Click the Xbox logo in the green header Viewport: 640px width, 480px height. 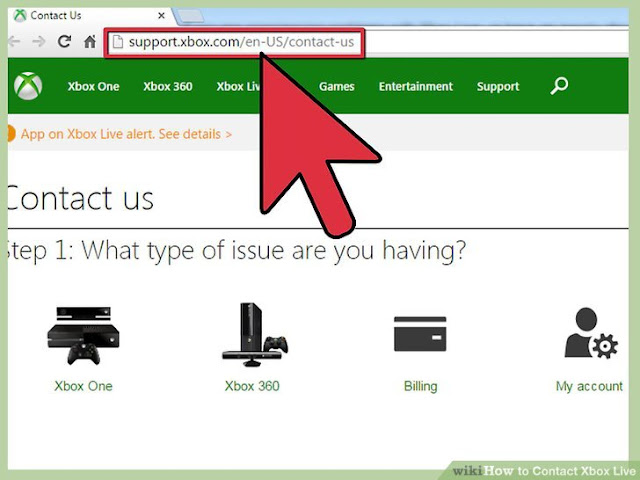[28, 86]
